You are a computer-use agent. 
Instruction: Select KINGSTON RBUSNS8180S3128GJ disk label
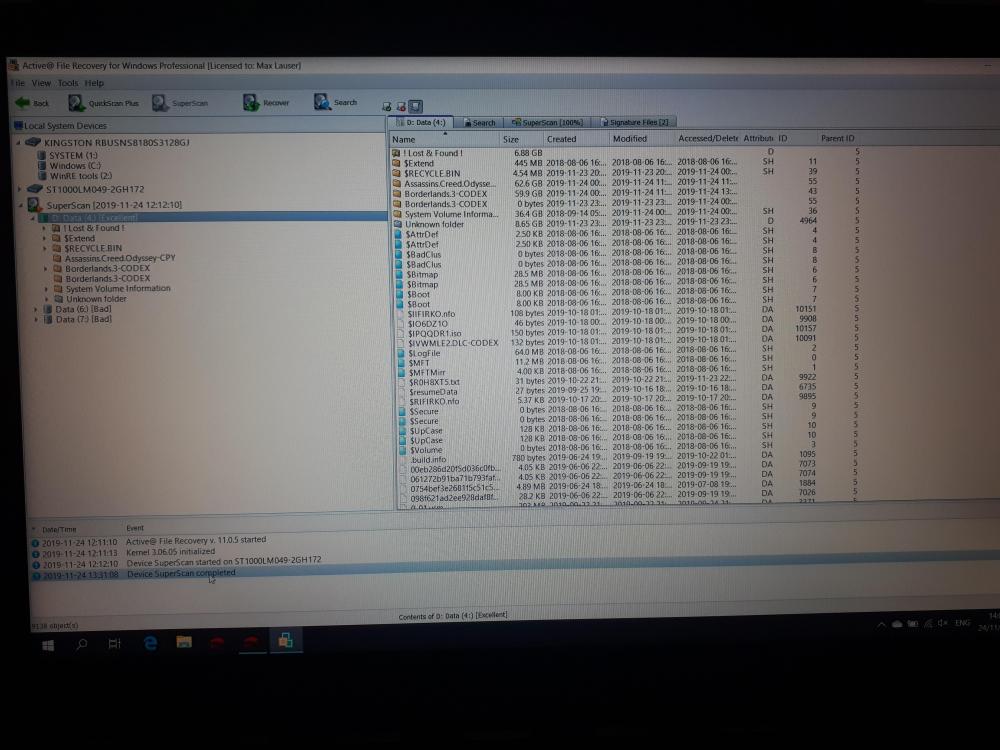(117, 143)
